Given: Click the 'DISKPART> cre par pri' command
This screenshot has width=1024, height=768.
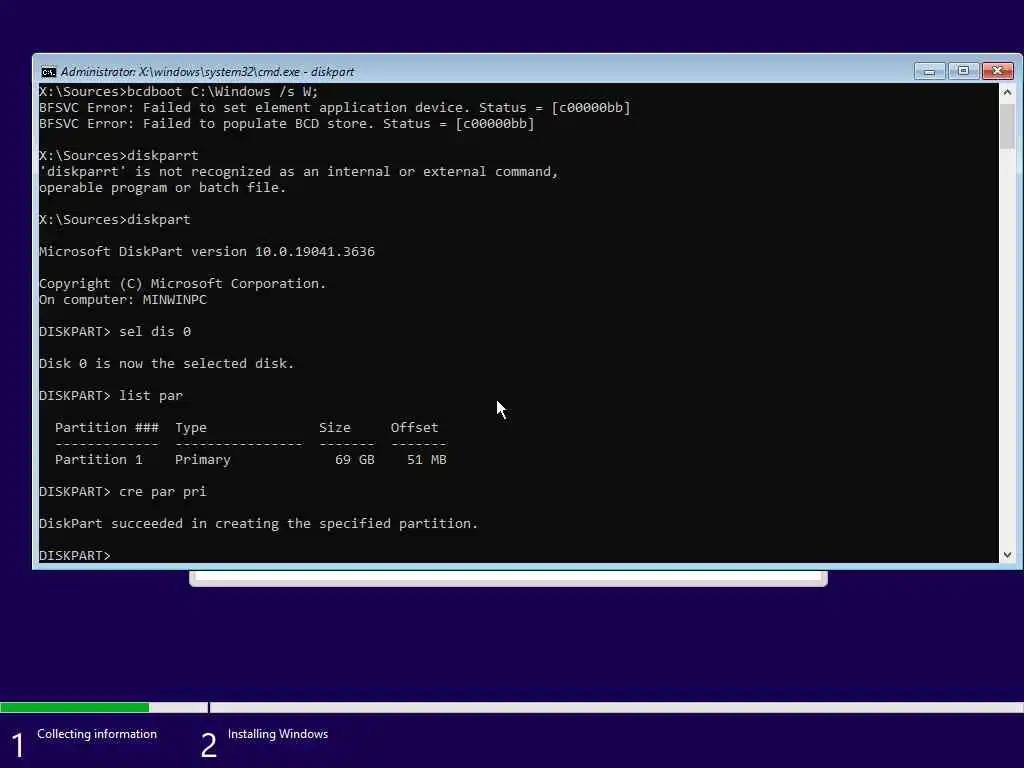Looking at the screenshot, I should click(x=123, y=492).
